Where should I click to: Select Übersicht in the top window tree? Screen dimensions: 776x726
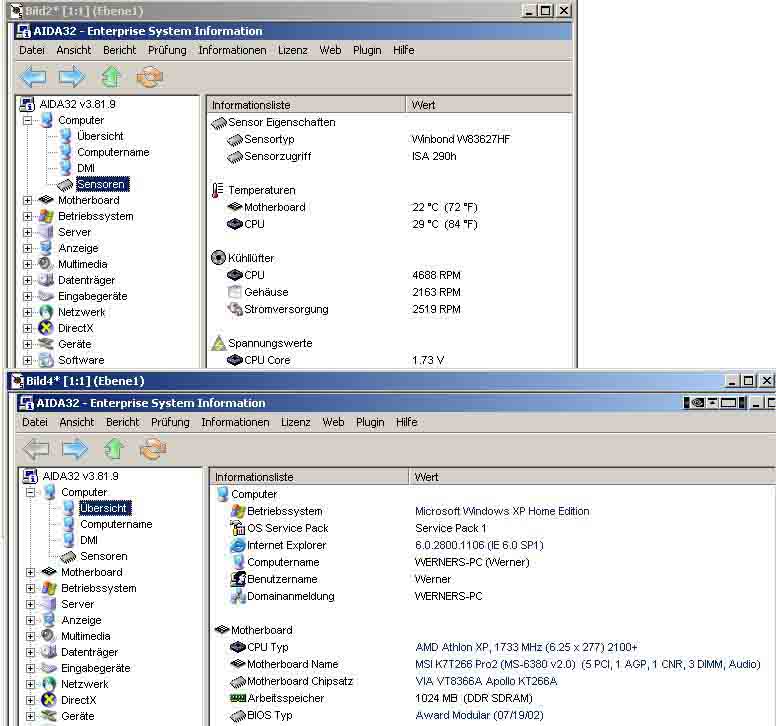[100, 136]
